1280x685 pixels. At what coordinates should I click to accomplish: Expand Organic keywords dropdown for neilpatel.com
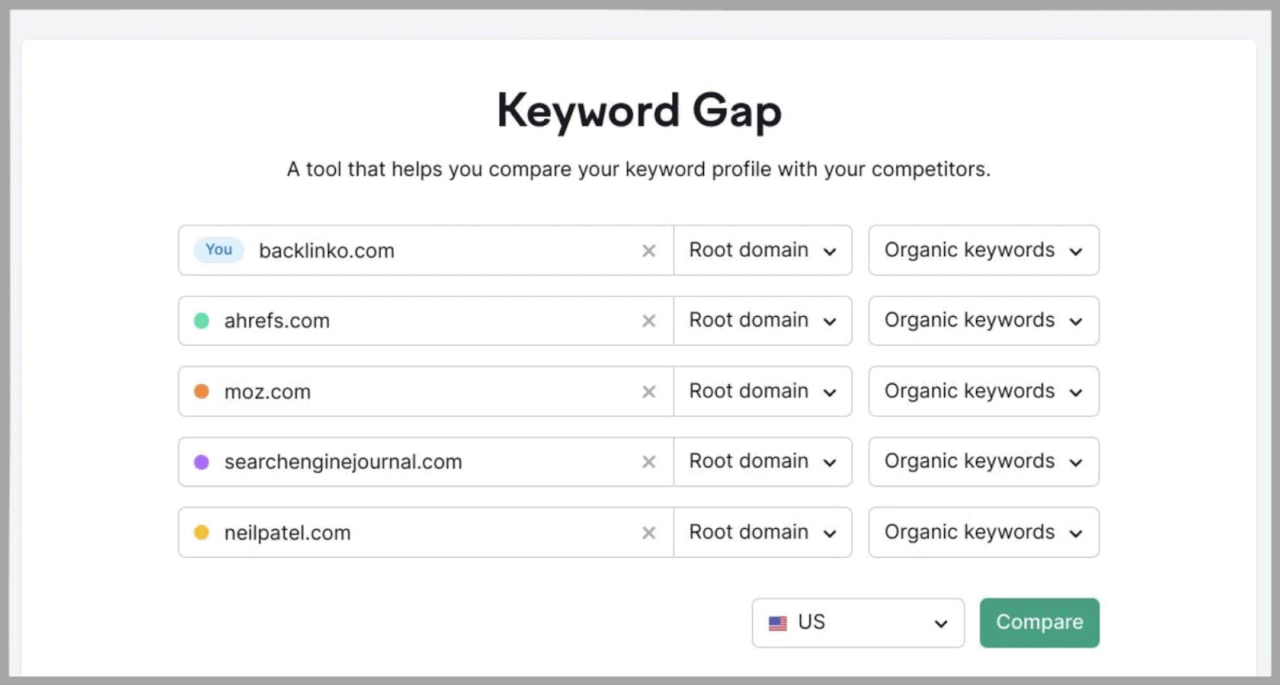pos(983,533)
